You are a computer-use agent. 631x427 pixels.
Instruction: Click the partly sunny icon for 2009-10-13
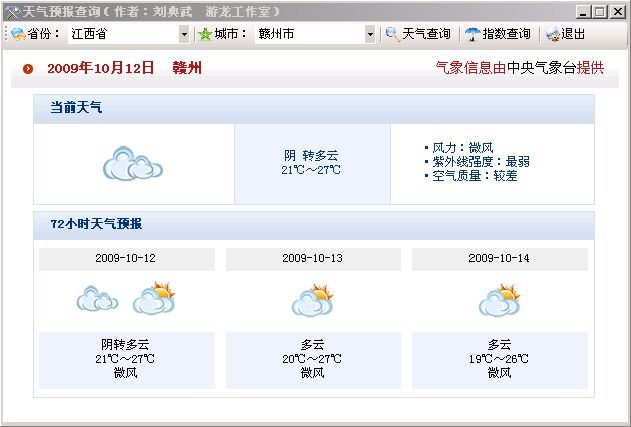point(312,300)
